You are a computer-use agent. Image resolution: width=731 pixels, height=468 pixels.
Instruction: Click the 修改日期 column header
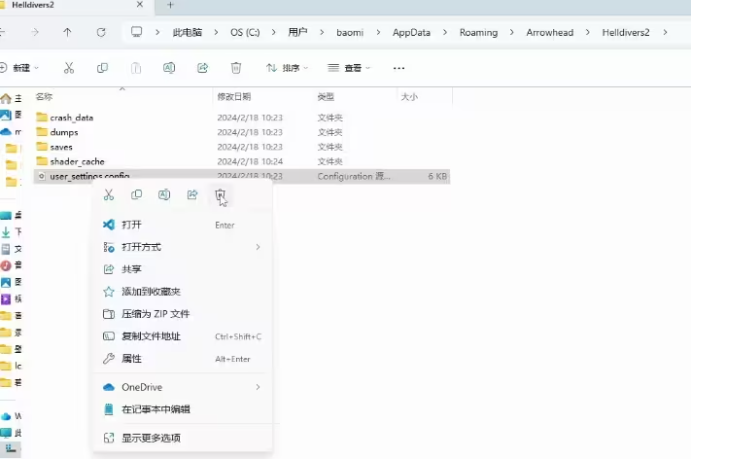[234, 97]
